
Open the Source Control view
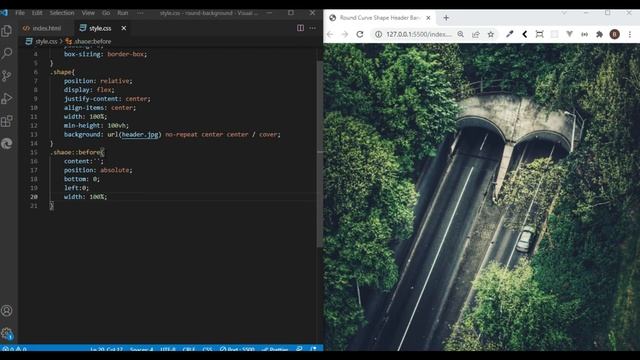7,76
